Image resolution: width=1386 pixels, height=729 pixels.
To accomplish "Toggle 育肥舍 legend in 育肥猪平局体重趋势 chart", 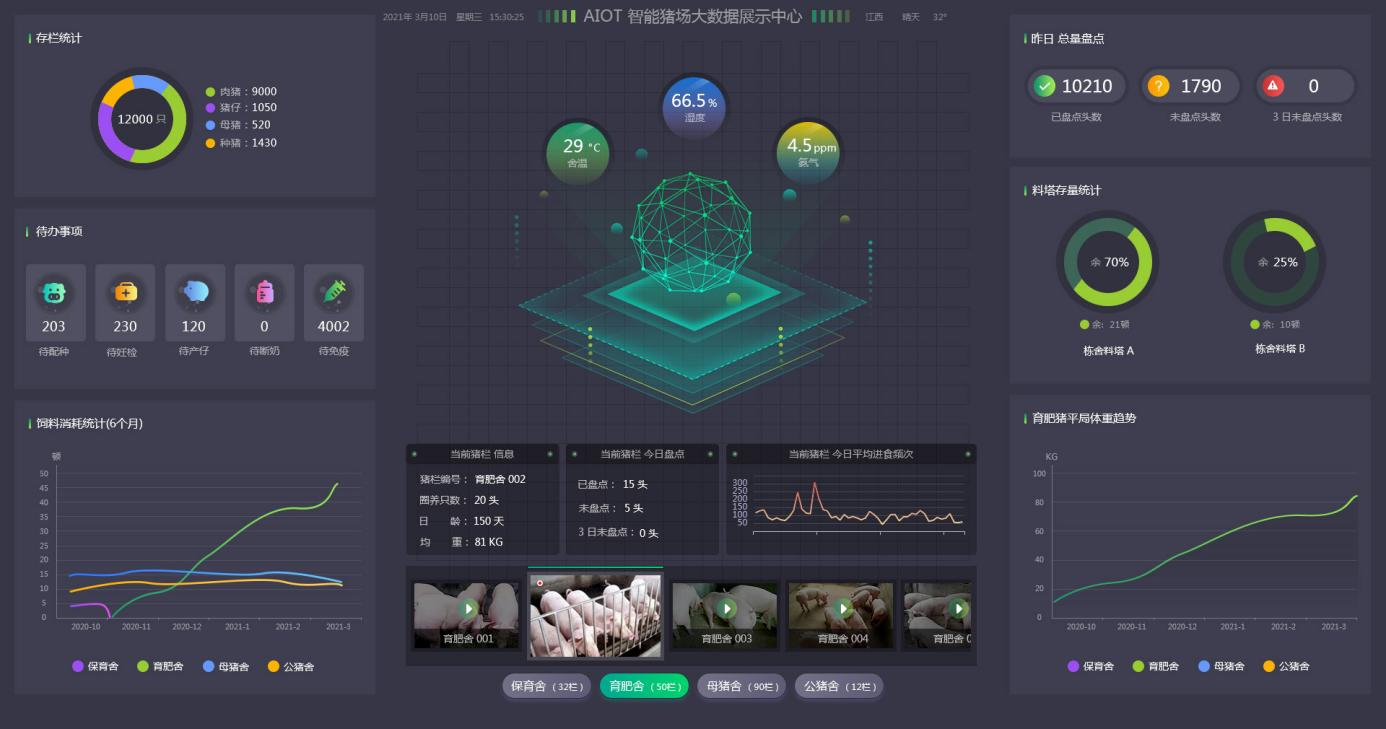I will coord(1156,666).
